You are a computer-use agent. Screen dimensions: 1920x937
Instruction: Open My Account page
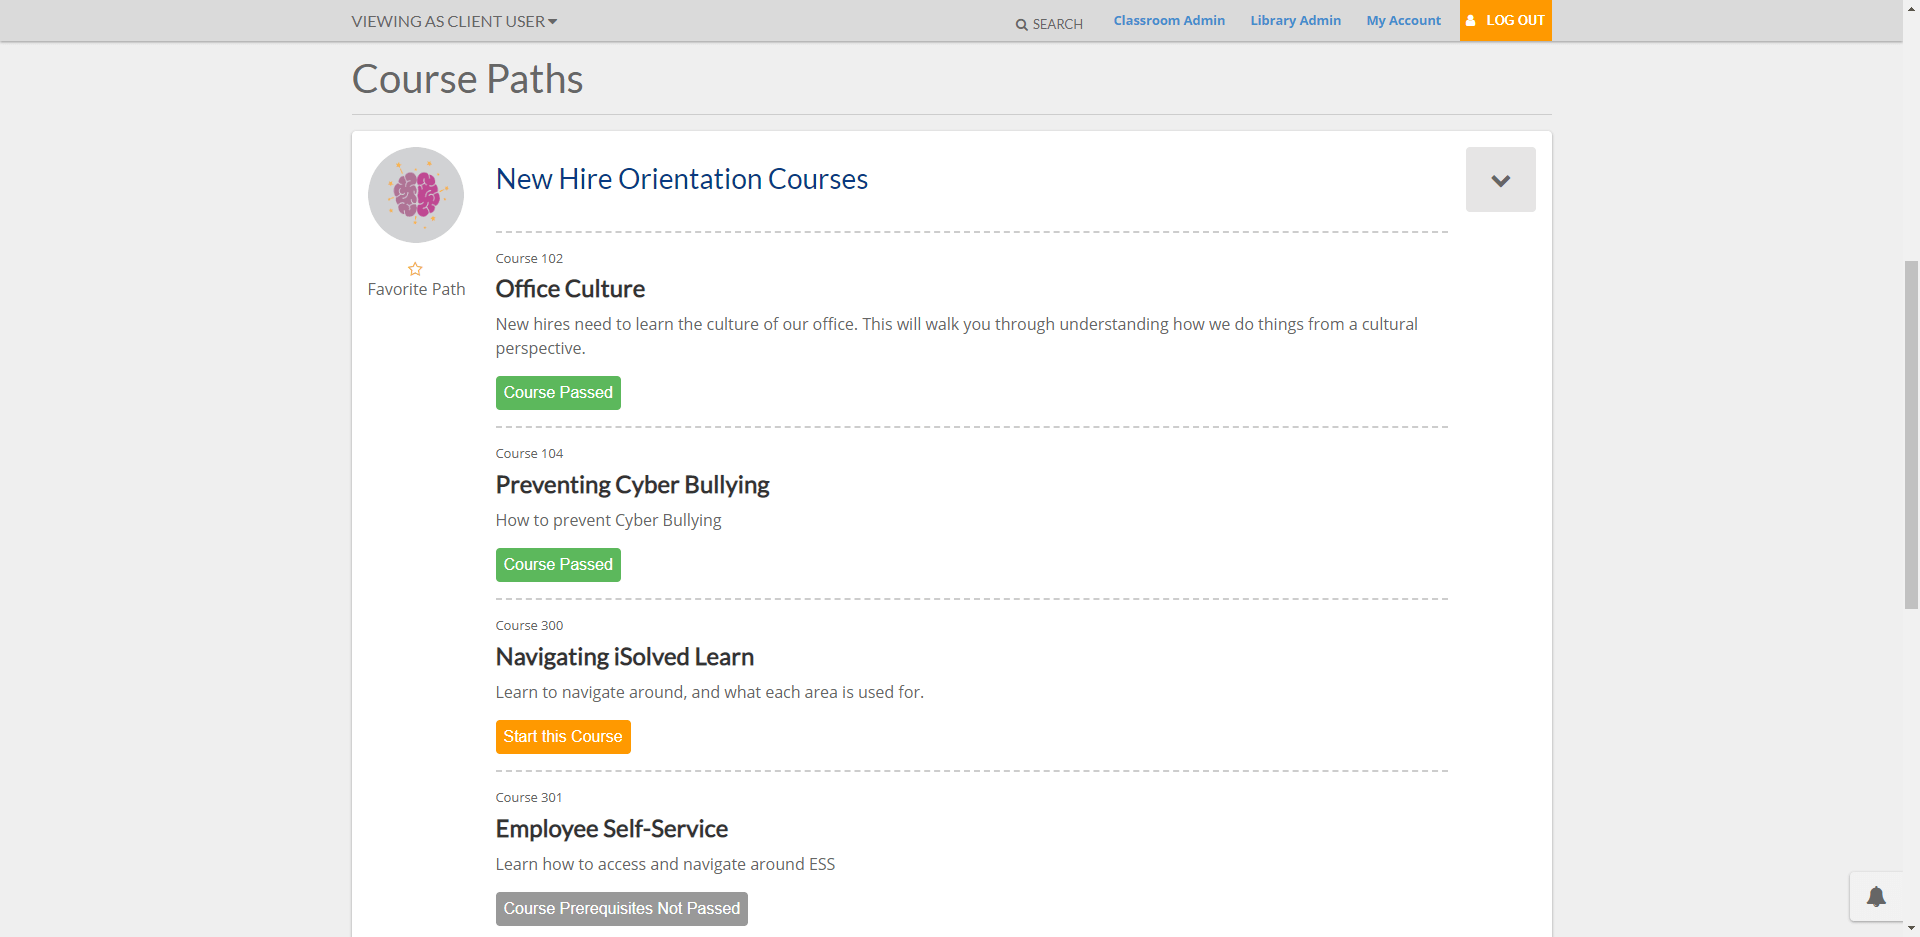(1403, 20)
